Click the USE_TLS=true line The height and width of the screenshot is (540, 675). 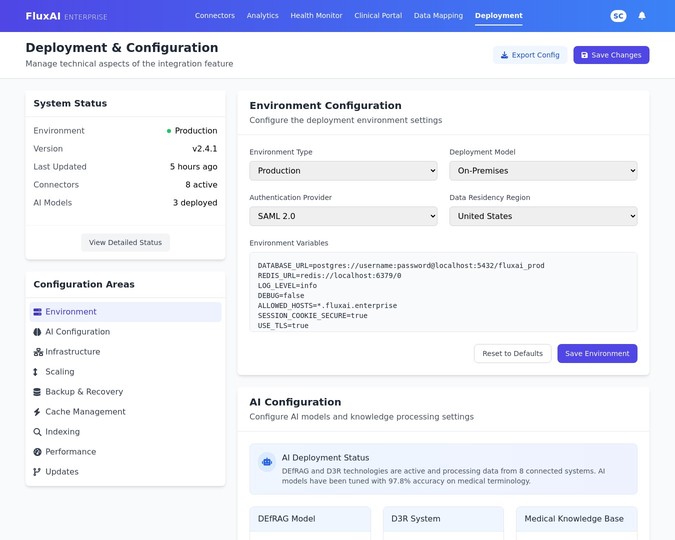pyautogui.click(x=283, y=326)
